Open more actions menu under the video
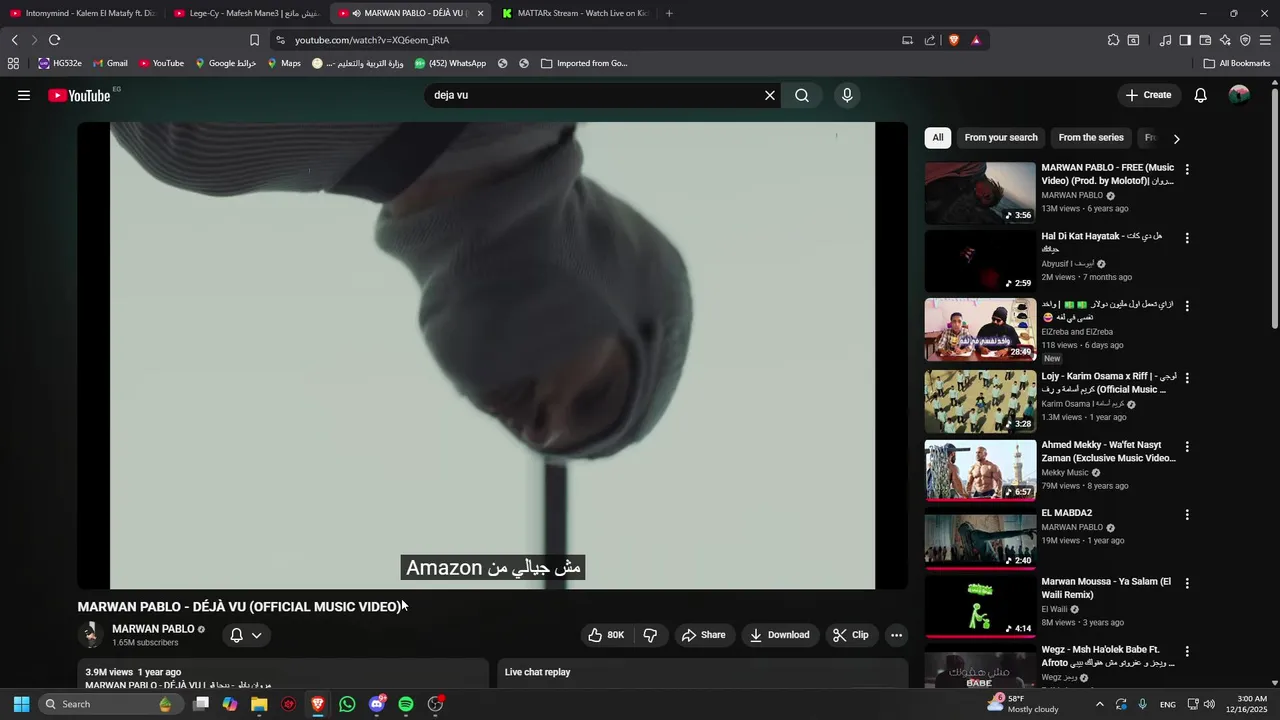This screenshot has width=1280, height=720. click(x=896, y=635)
